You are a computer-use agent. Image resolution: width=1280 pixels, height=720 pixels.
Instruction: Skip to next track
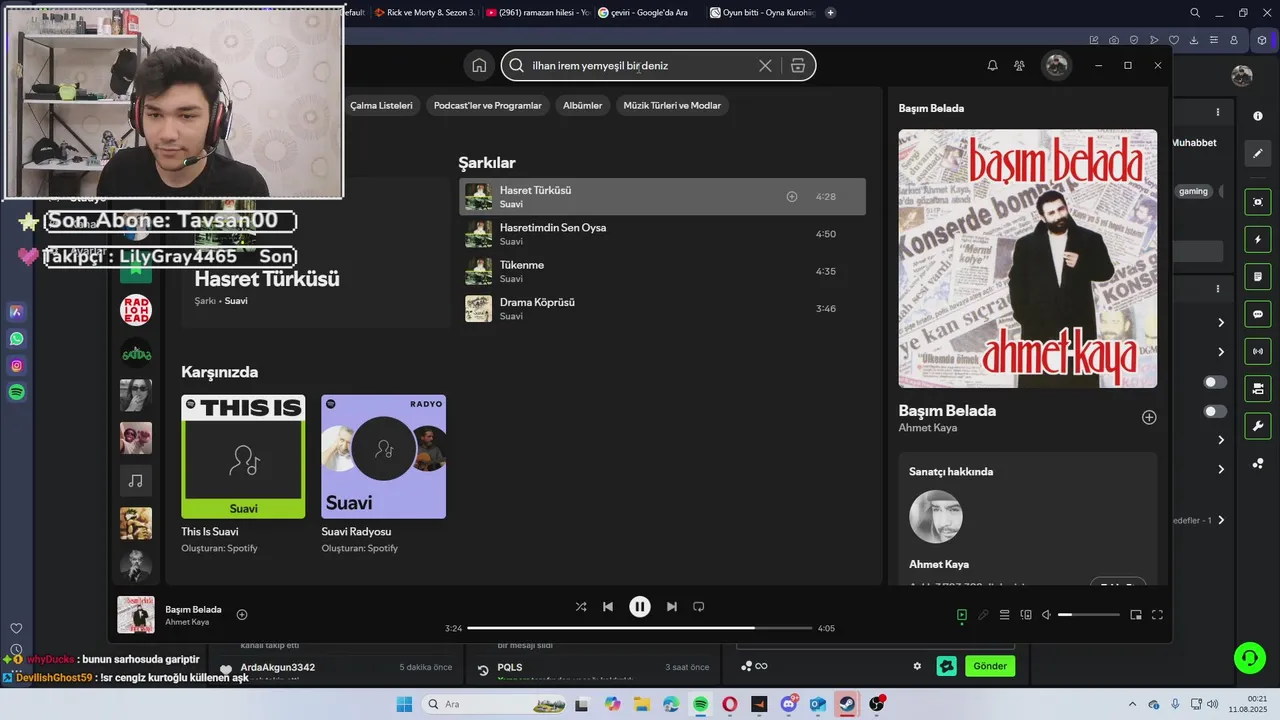[672, 607]
